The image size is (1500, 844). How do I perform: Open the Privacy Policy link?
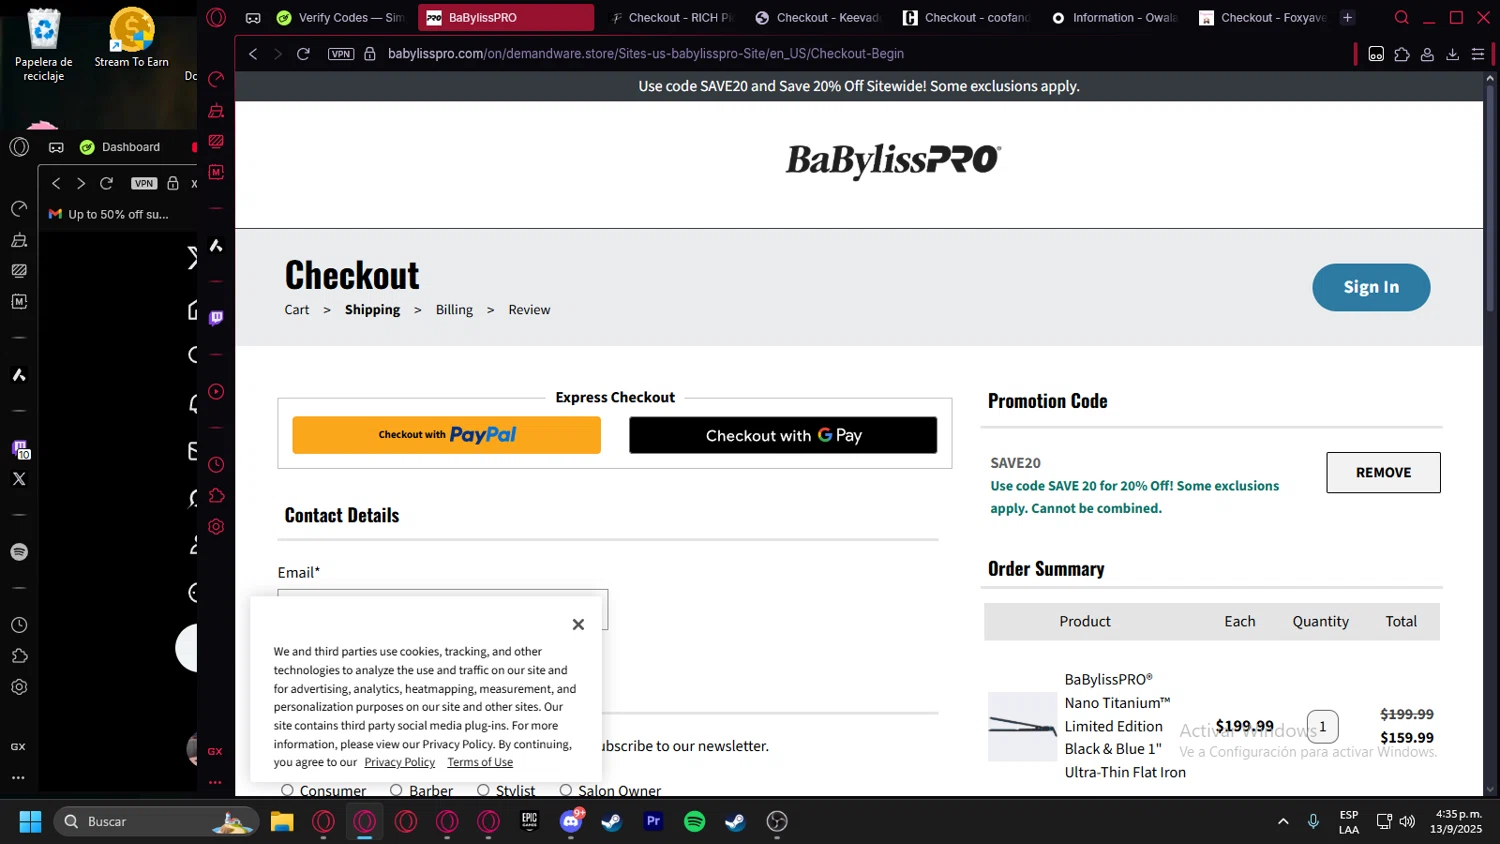[399, 762]
